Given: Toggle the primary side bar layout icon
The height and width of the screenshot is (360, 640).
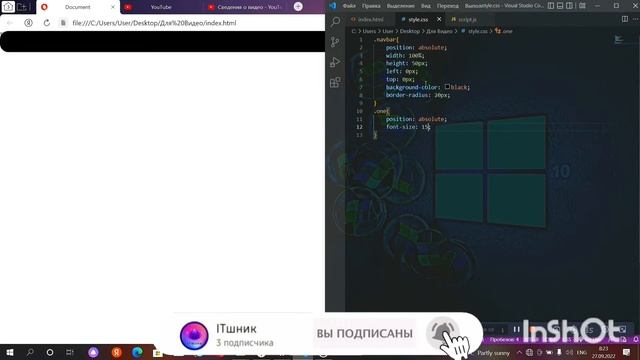Looking at the screenshot, I should [x=551, y=6].
